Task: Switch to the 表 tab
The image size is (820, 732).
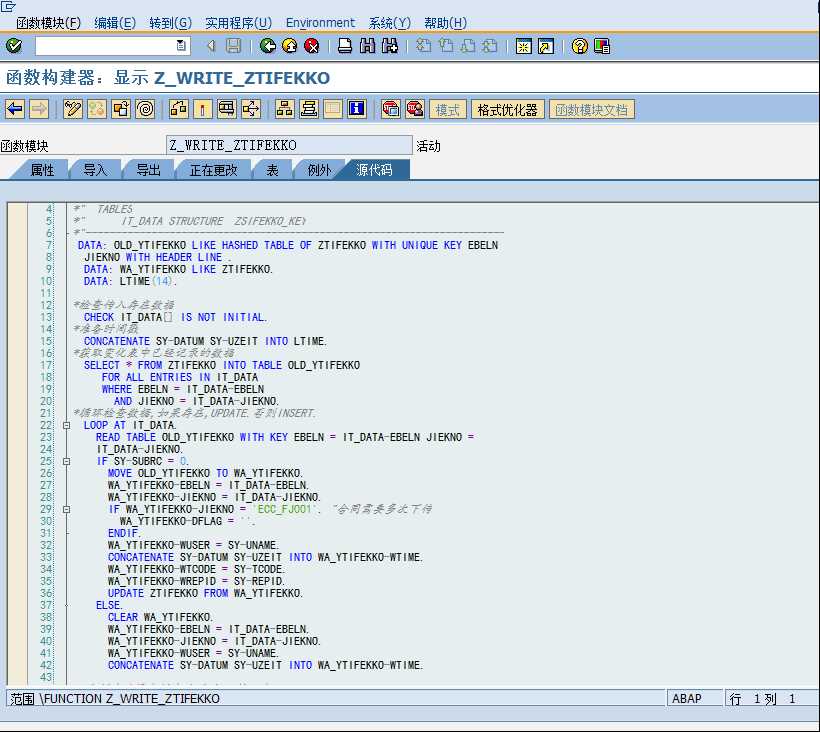Action: tap(272, 170)
